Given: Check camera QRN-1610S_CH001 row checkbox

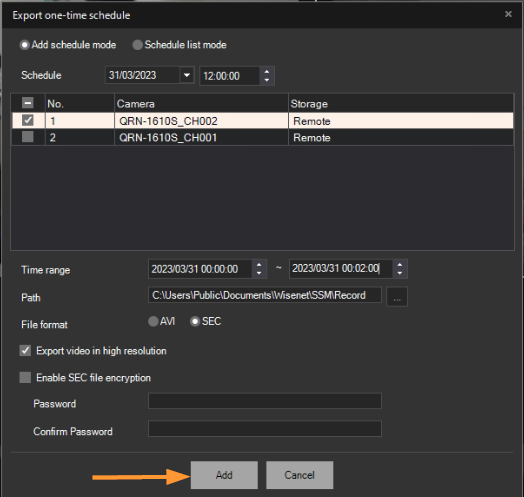Looking at the screenshot, I should click(28, 137).
